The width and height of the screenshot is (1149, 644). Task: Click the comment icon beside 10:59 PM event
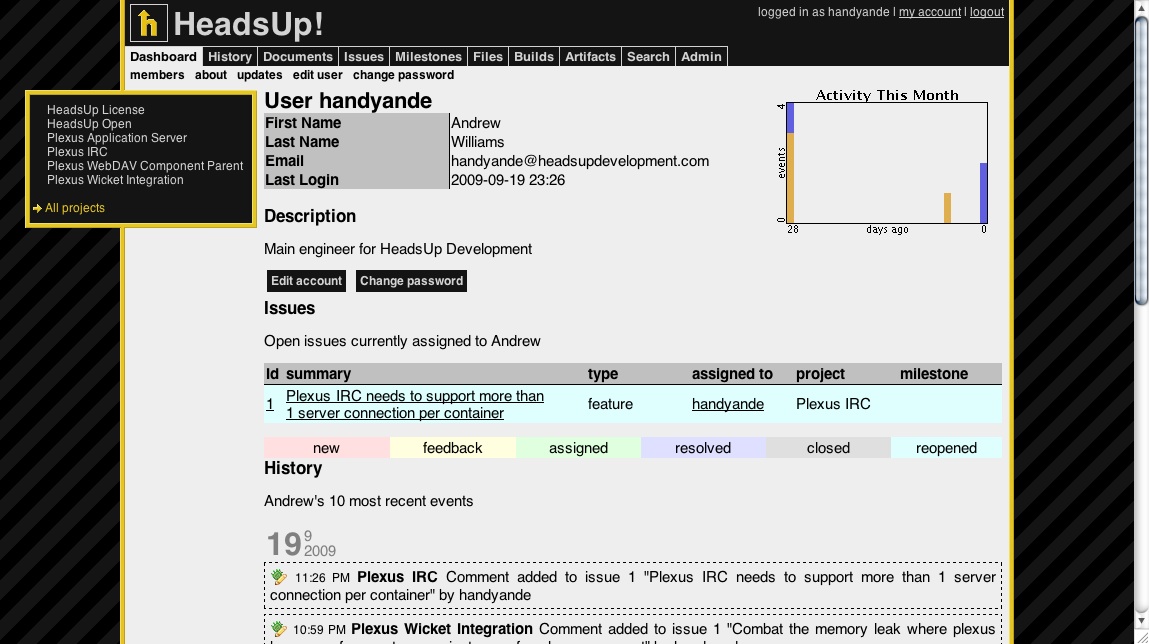coord(279,629)
